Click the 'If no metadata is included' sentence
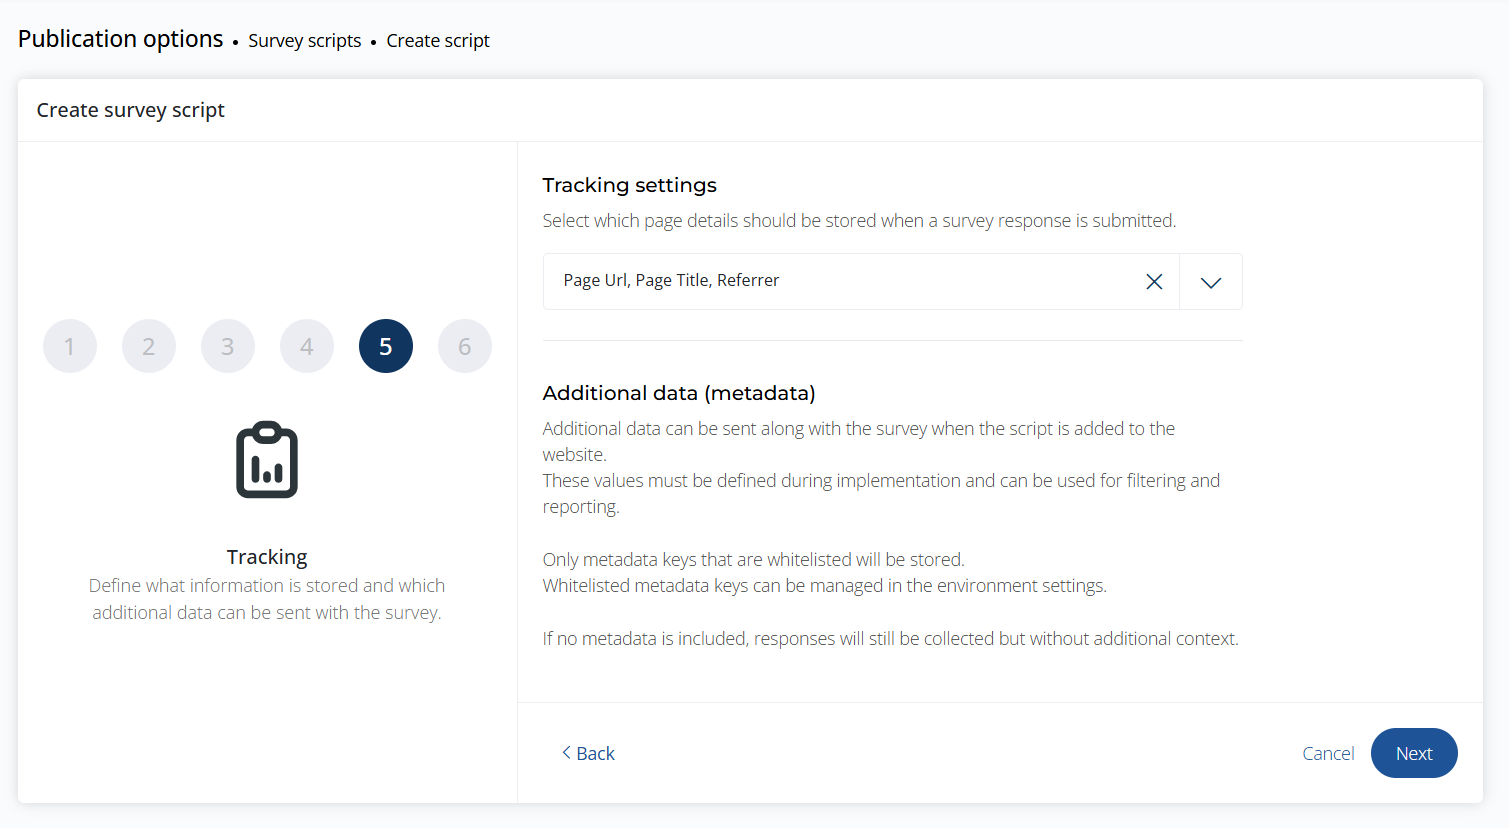1509x828 pixels. tap(891, 638)
